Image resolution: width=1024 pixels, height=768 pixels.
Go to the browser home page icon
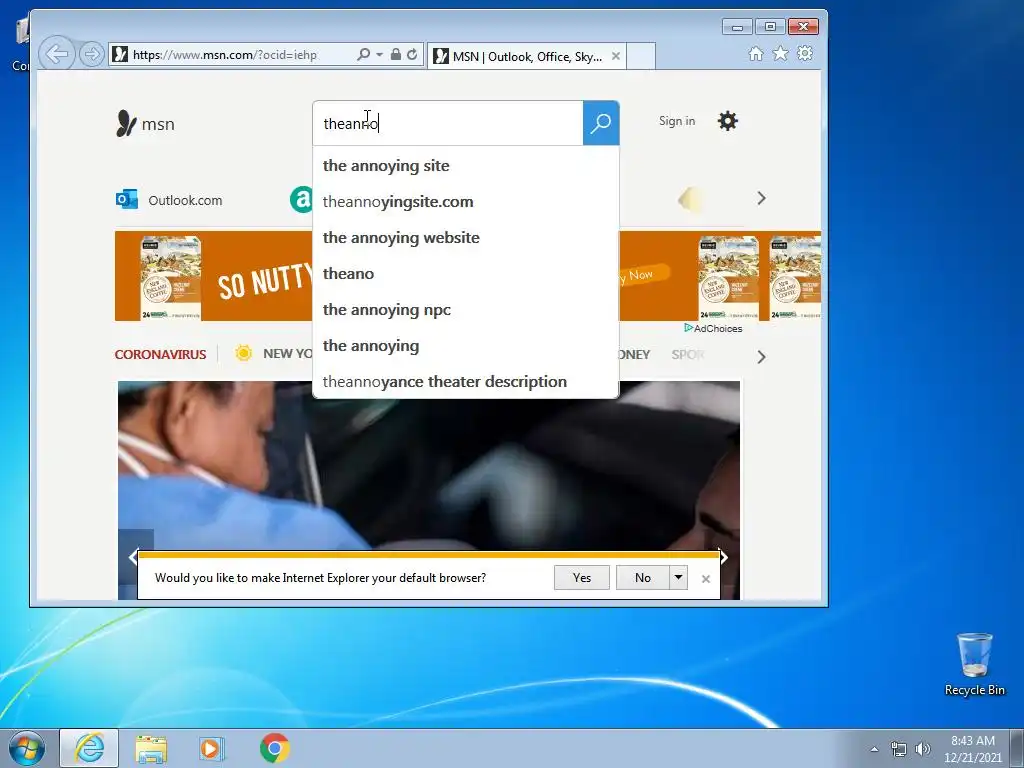click(756, 54)
